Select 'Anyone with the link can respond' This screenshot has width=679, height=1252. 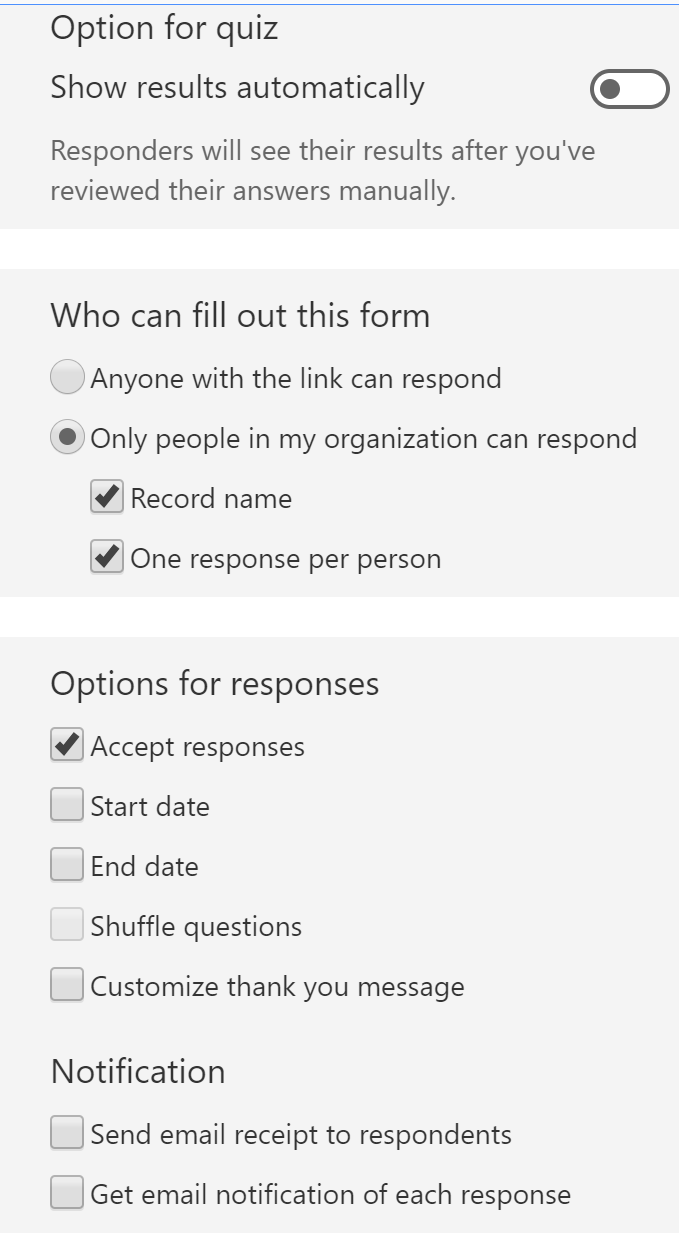[x=66, y=377]
